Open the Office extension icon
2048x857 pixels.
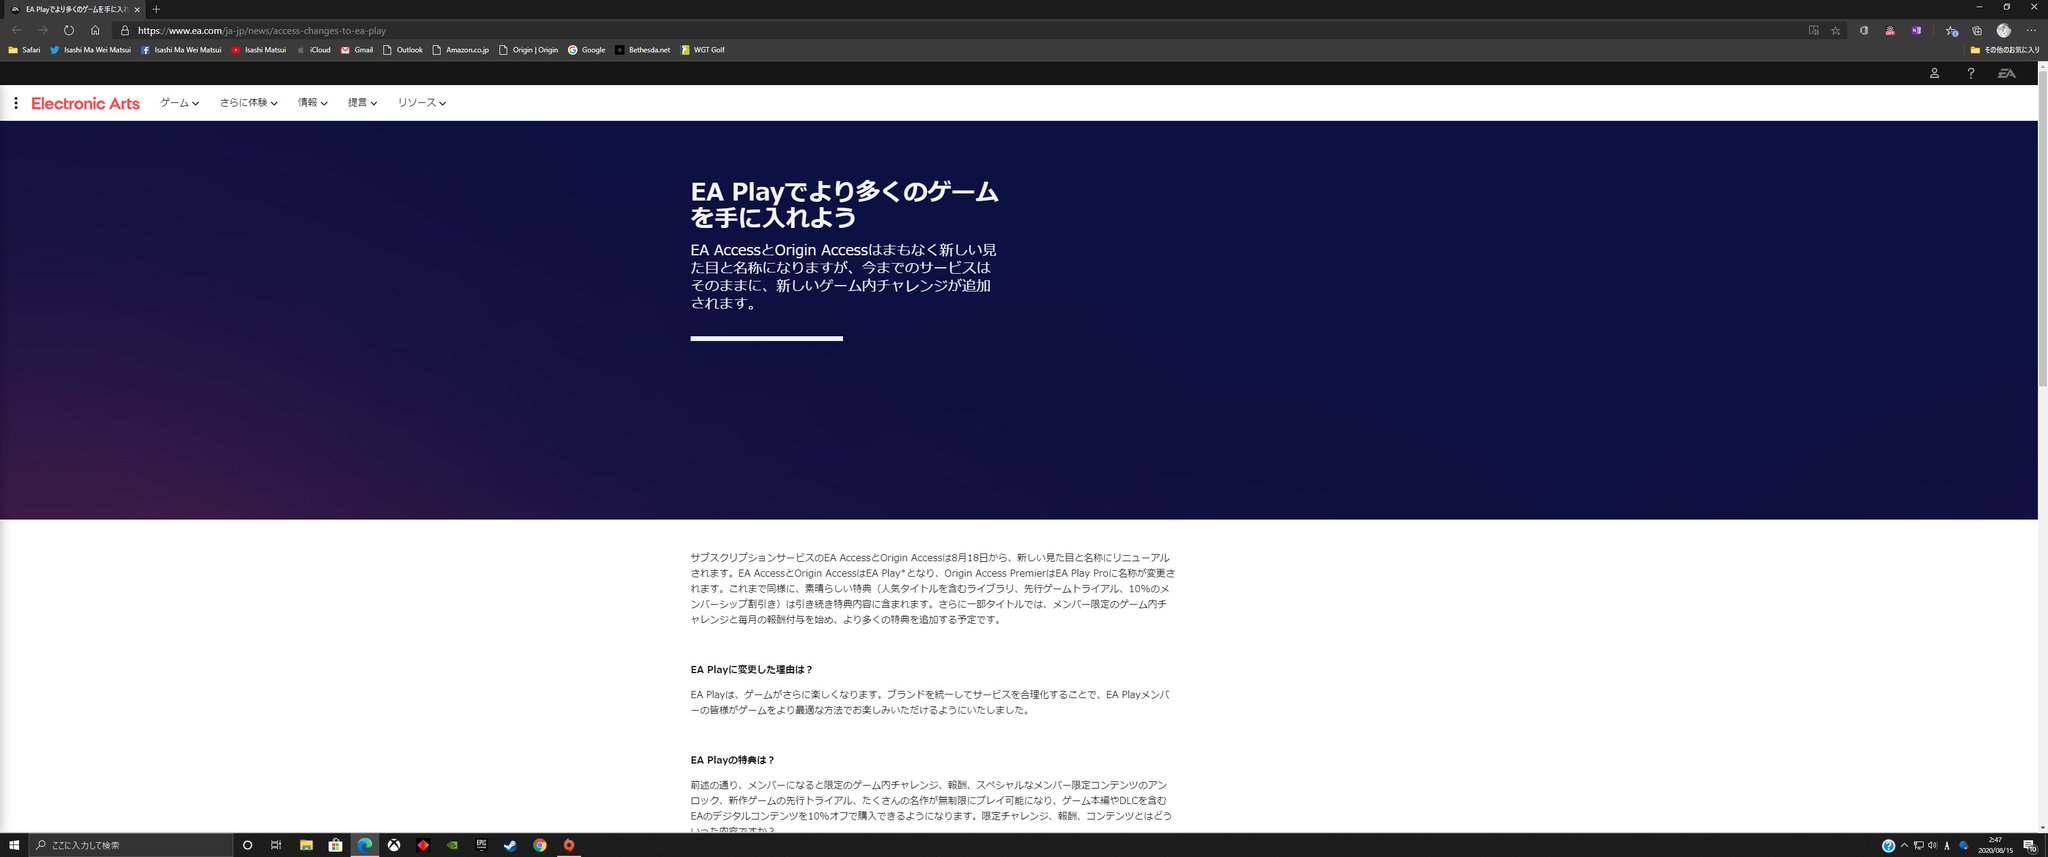1864,30
